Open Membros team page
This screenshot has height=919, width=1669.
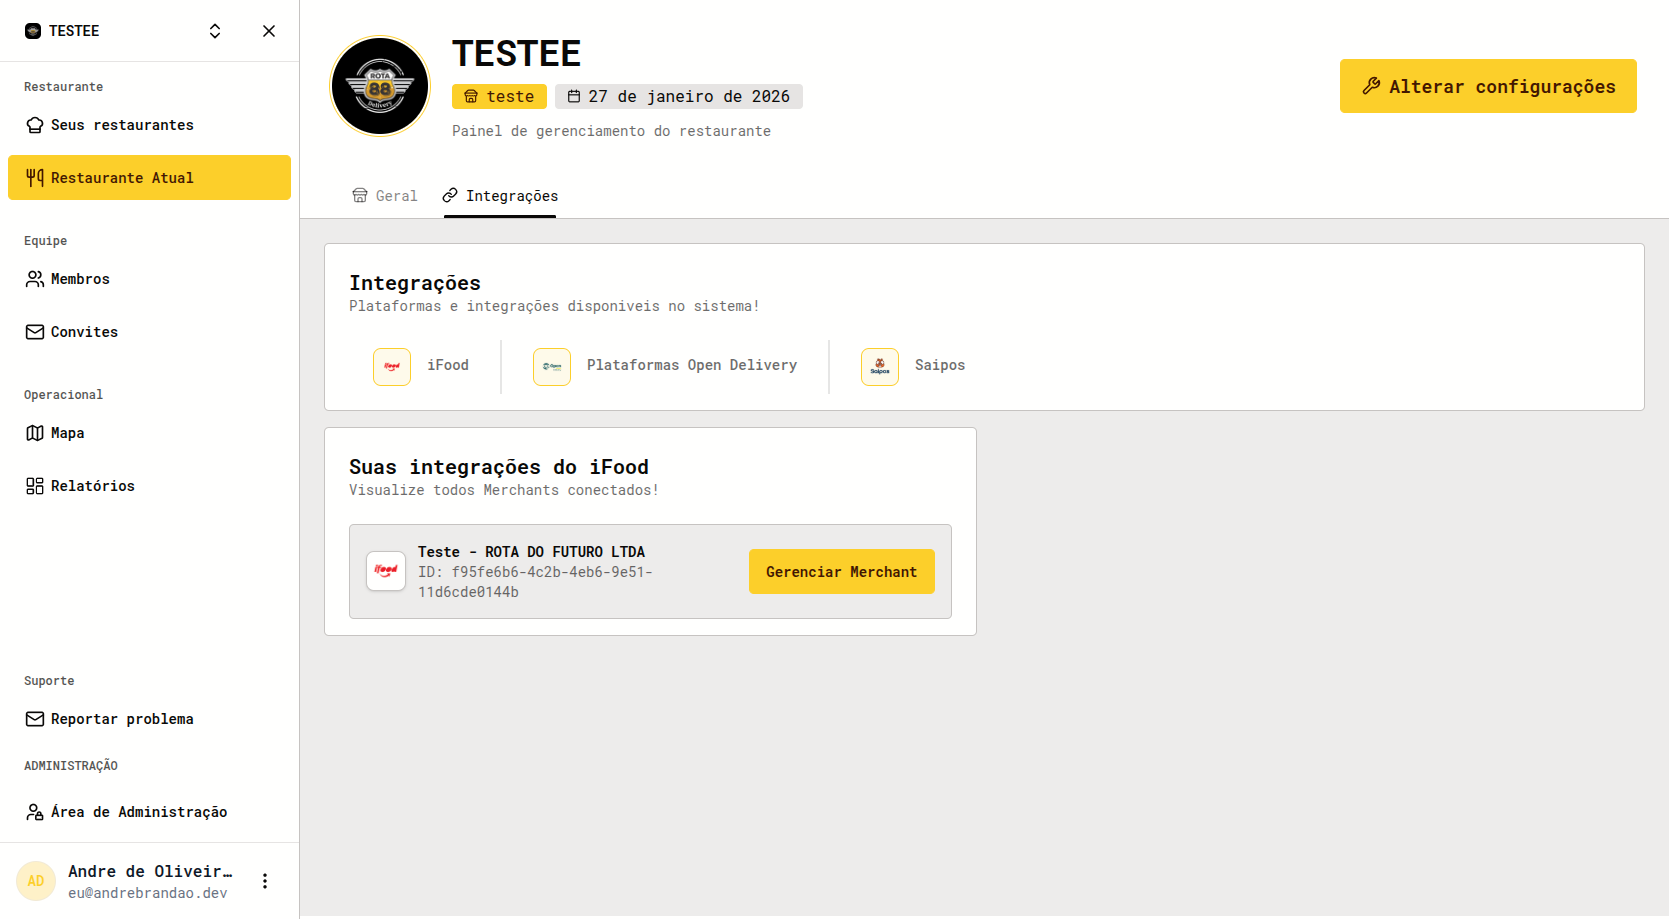149,279
